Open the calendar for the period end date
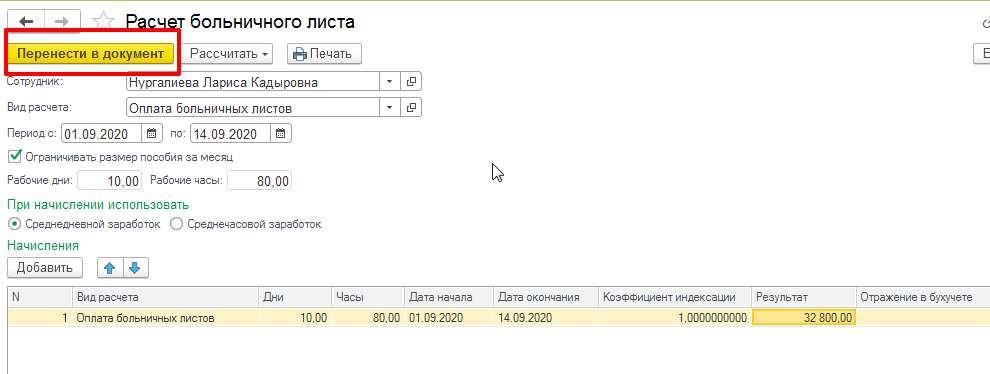 (x=282, y=134)
